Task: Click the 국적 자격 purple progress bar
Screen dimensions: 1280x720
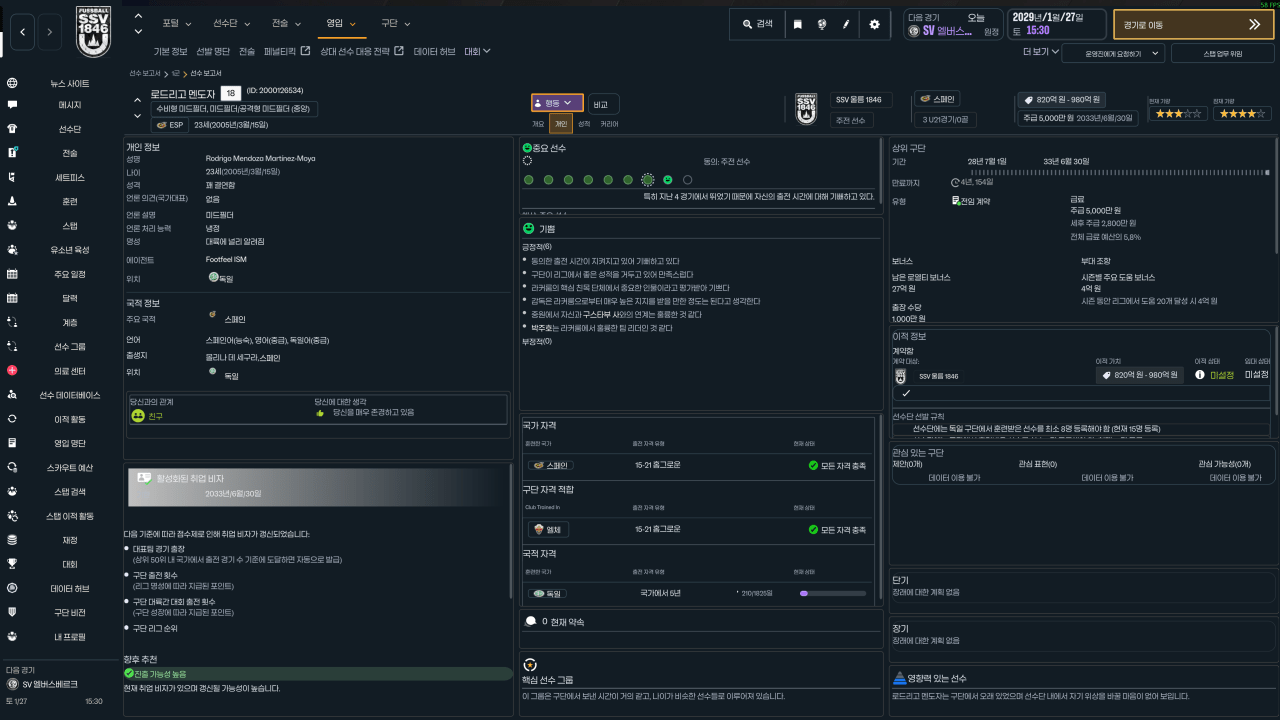Action: pyautogui.click(x=832, y=593)
